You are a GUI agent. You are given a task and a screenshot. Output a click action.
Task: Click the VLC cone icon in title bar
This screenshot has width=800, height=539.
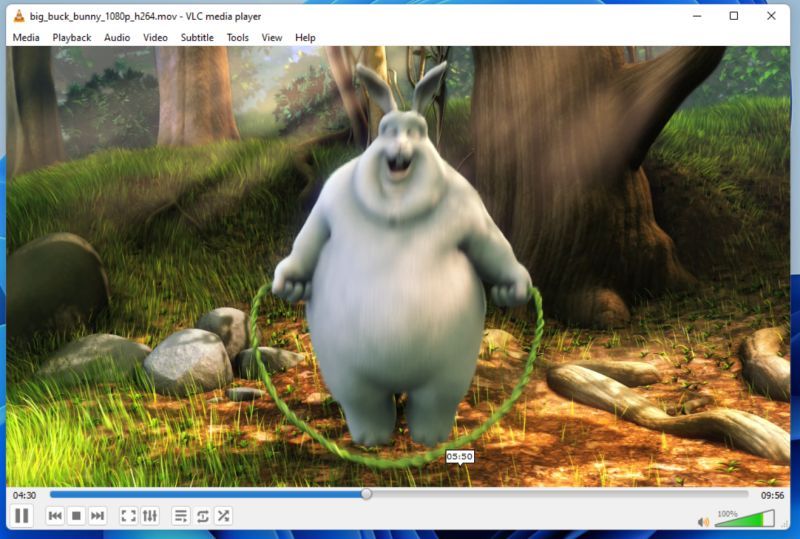[x=19, y=16]
